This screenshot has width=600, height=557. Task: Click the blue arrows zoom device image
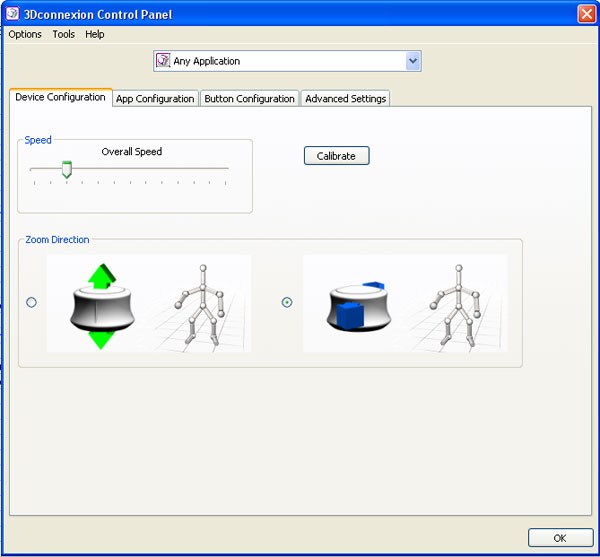(x=405, y=303)
